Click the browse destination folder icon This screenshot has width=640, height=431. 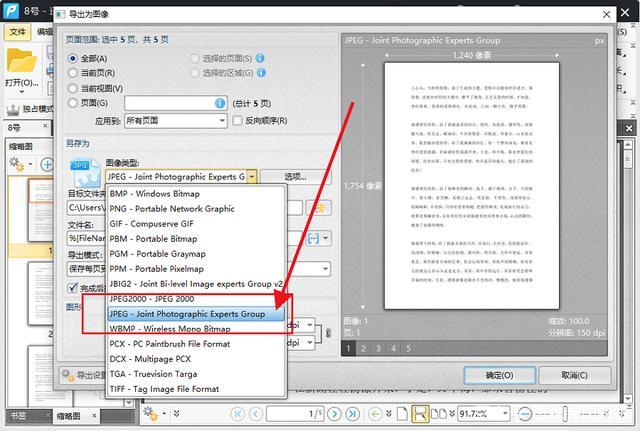click(318, 208)
